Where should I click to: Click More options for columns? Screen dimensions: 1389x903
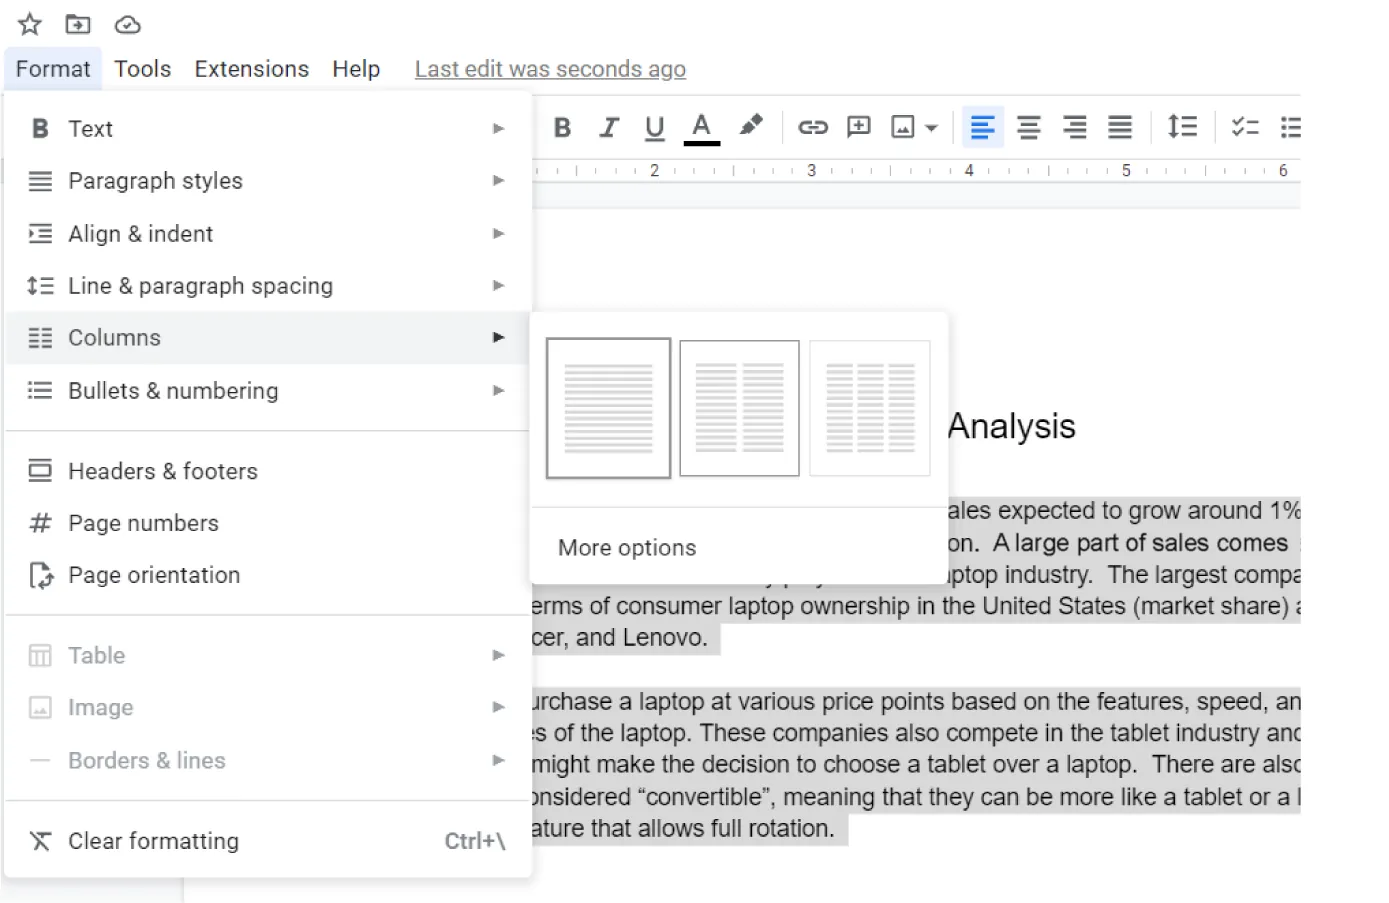point(627,547)
